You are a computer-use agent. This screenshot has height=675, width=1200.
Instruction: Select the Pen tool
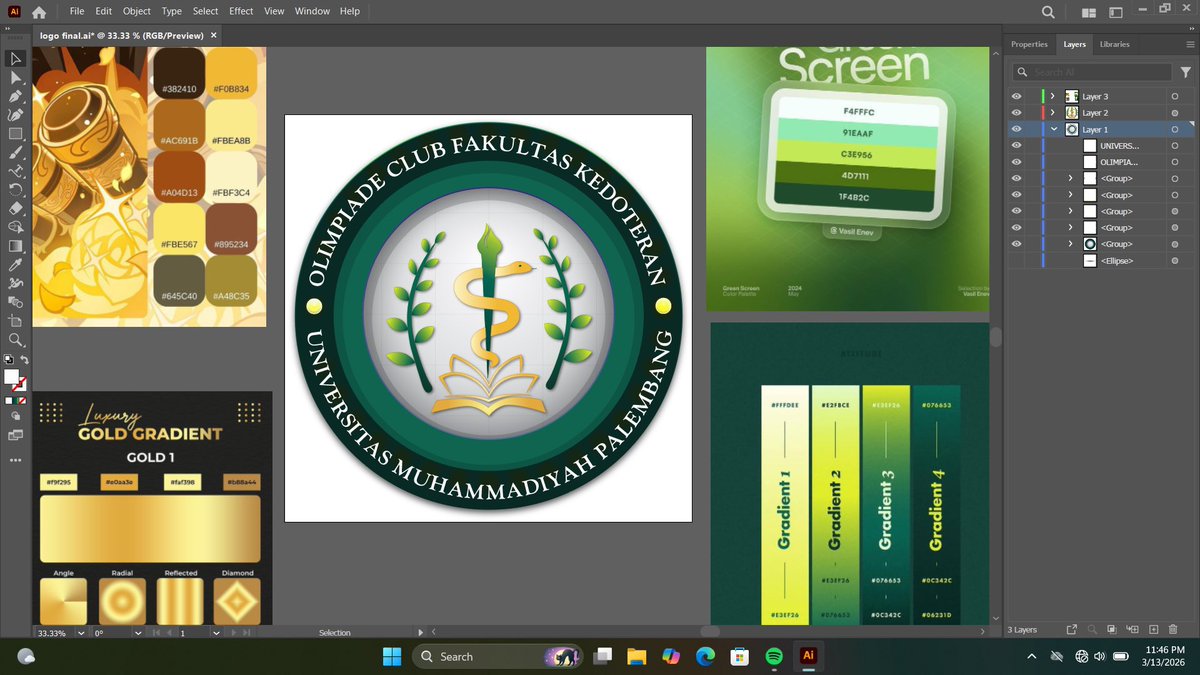(16, 97)
